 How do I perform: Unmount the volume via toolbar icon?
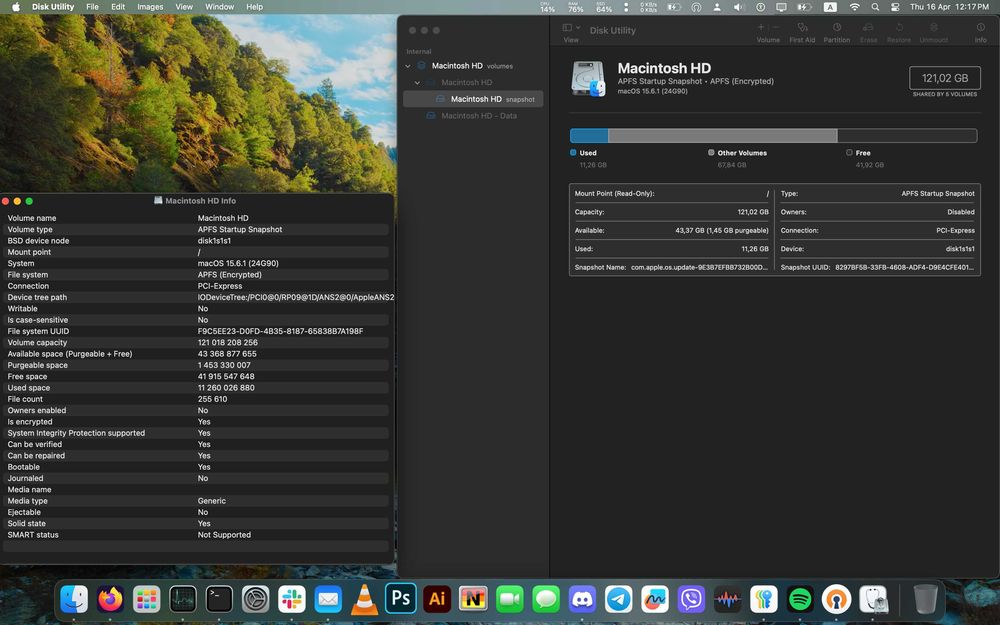point(933,28)
